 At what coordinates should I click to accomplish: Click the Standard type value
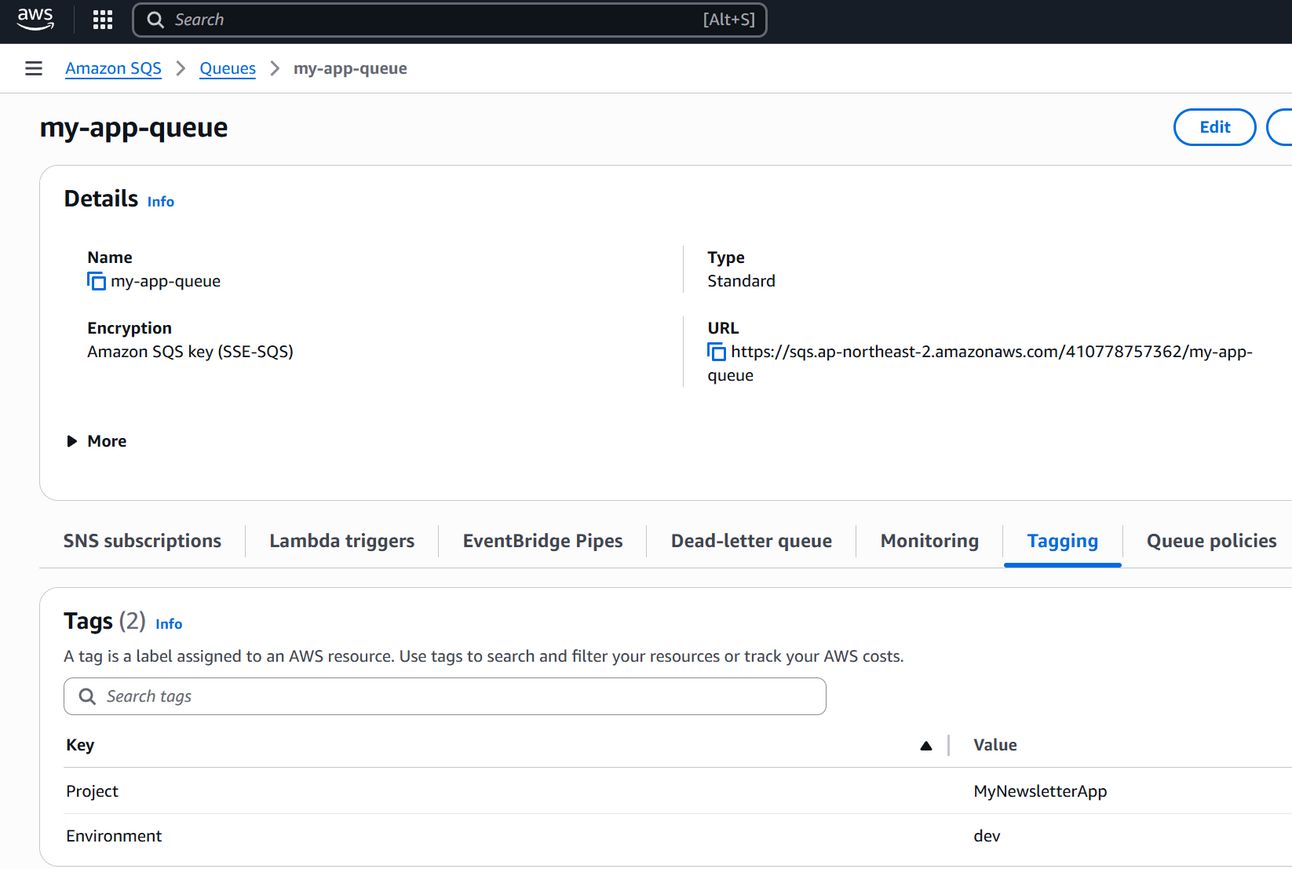741,281
